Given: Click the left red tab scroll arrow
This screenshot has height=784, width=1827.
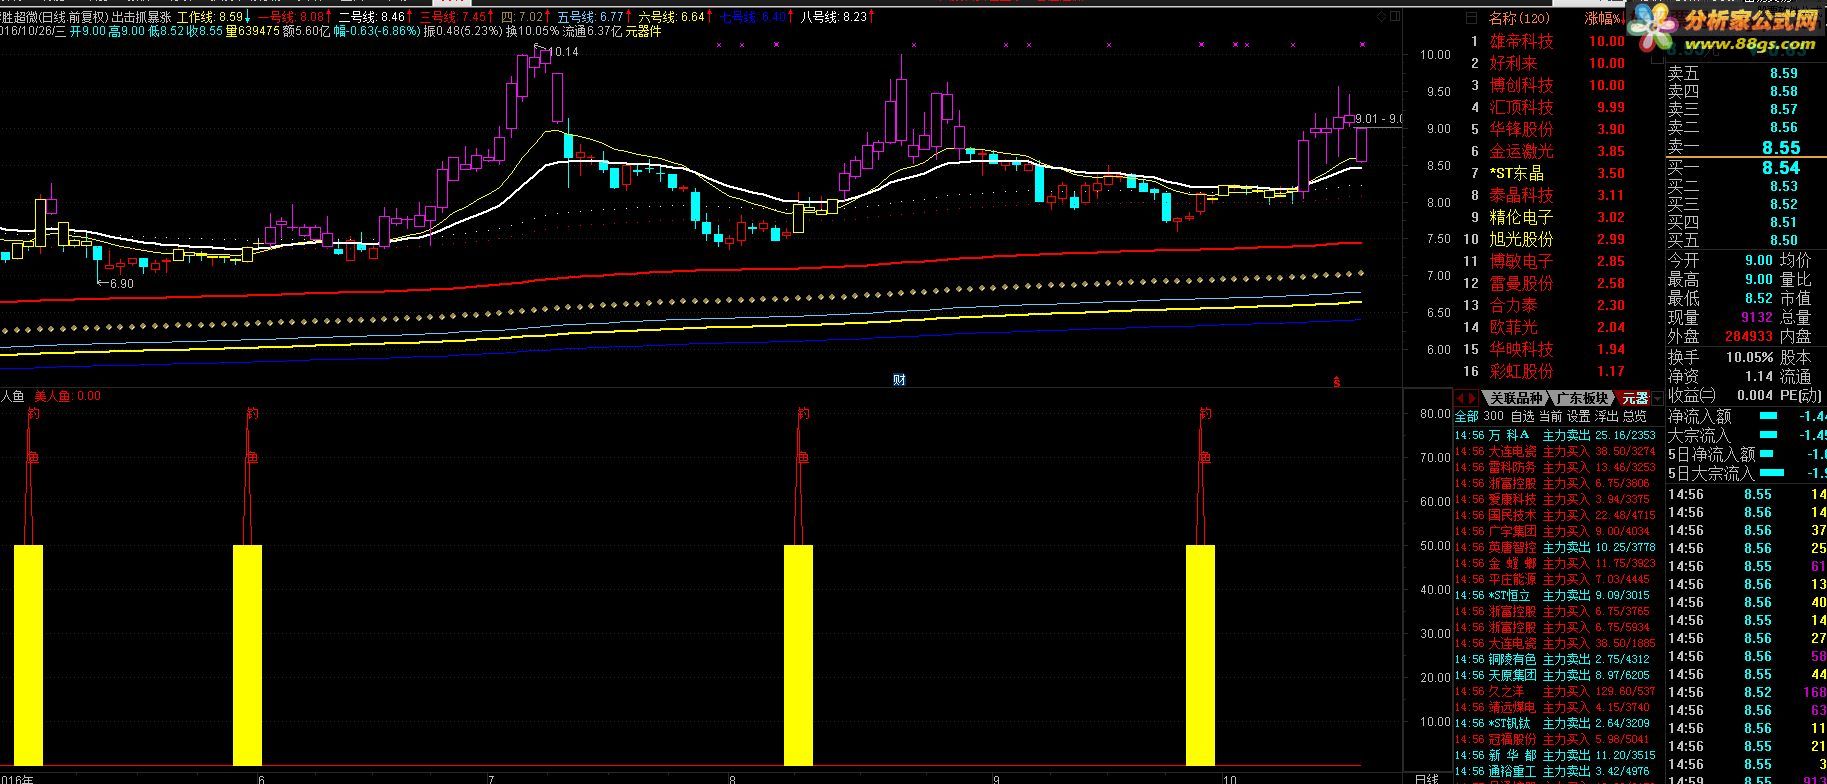Looking at the screenshot, I should click(x=1459, y=398).
